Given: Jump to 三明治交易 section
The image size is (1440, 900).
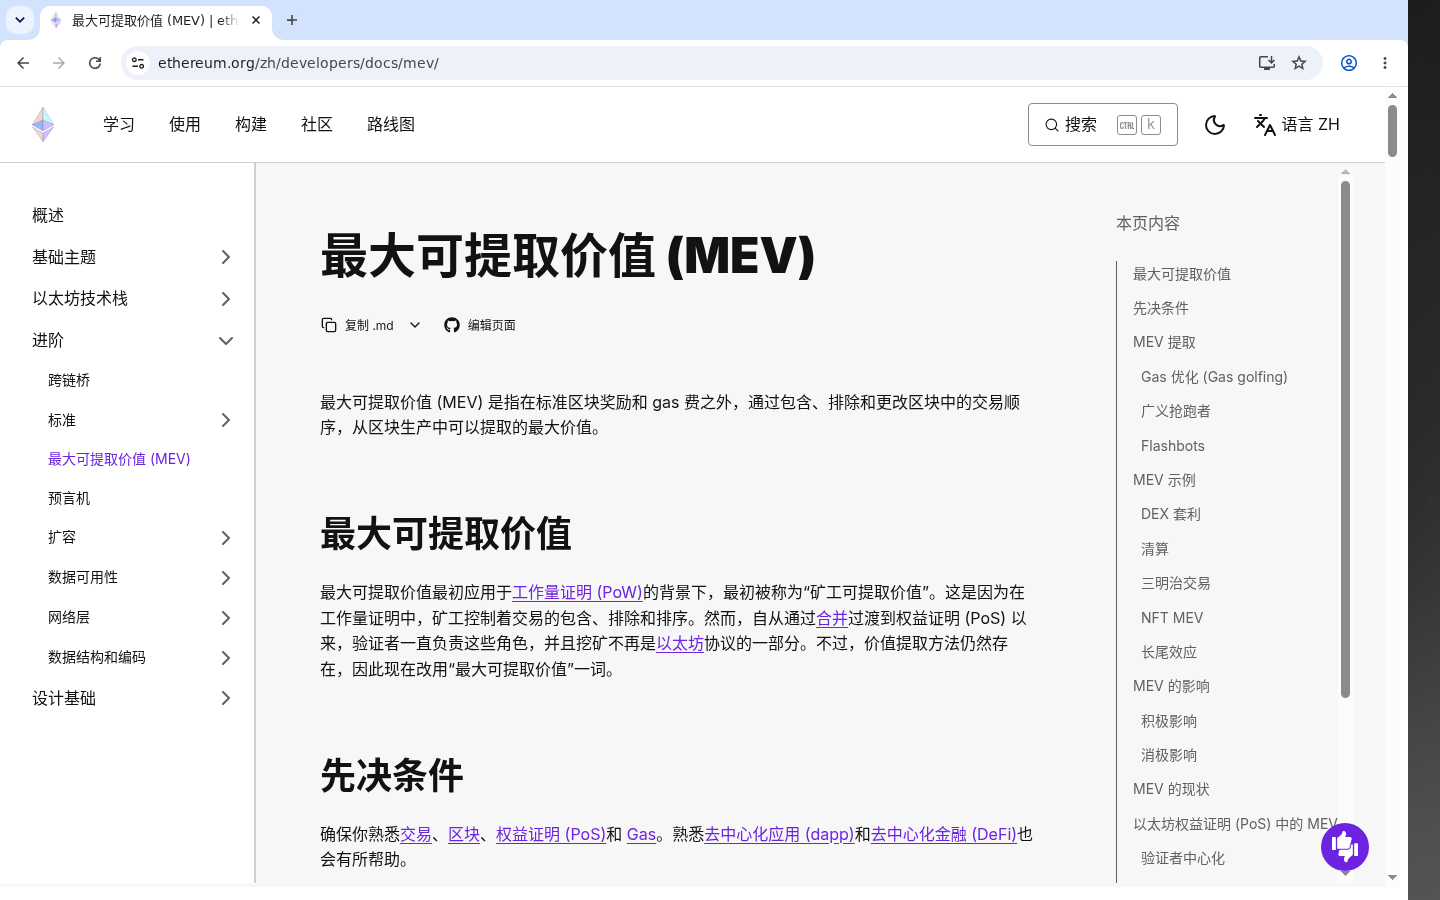Looking at the screenshot, I should pos(1176,584).
